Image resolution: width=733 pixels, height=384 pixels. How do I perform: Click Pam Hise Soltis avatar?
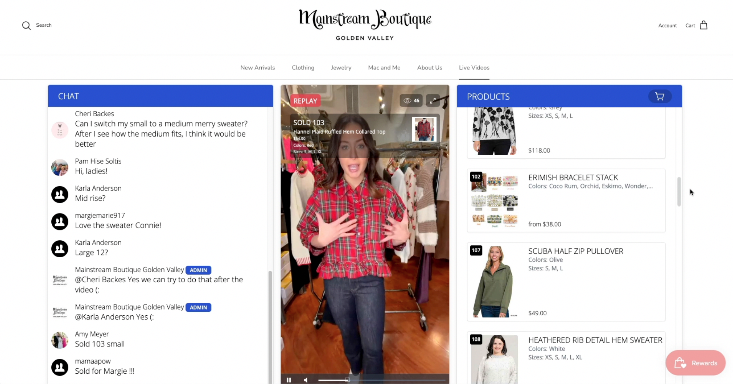pyautogui.click(x=60, y=167)
